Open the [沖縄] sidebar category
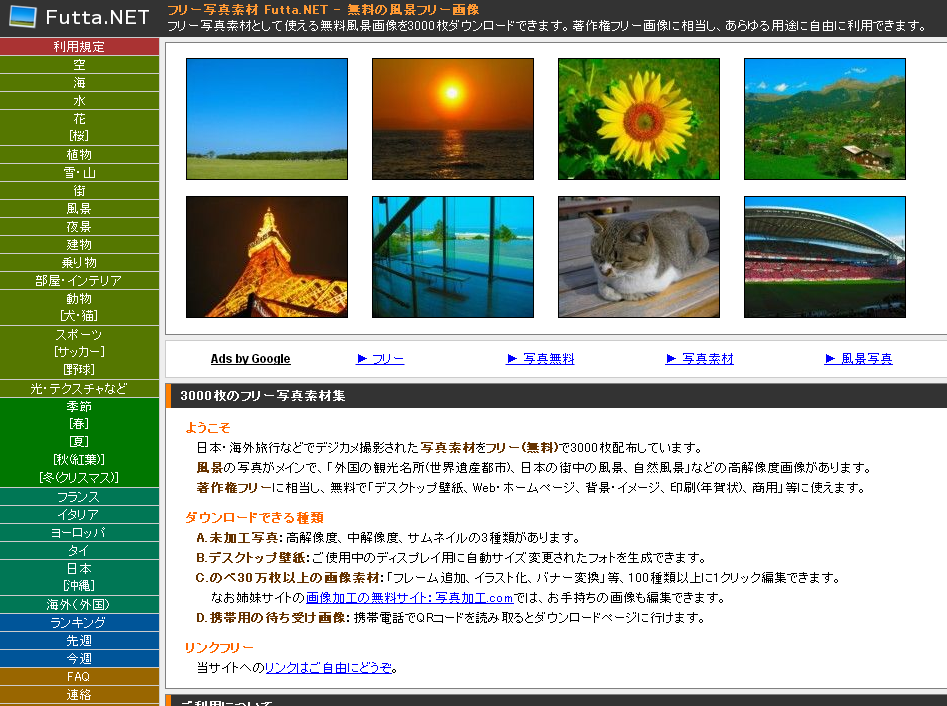947x706 pixels. click(x=79, y=586)
